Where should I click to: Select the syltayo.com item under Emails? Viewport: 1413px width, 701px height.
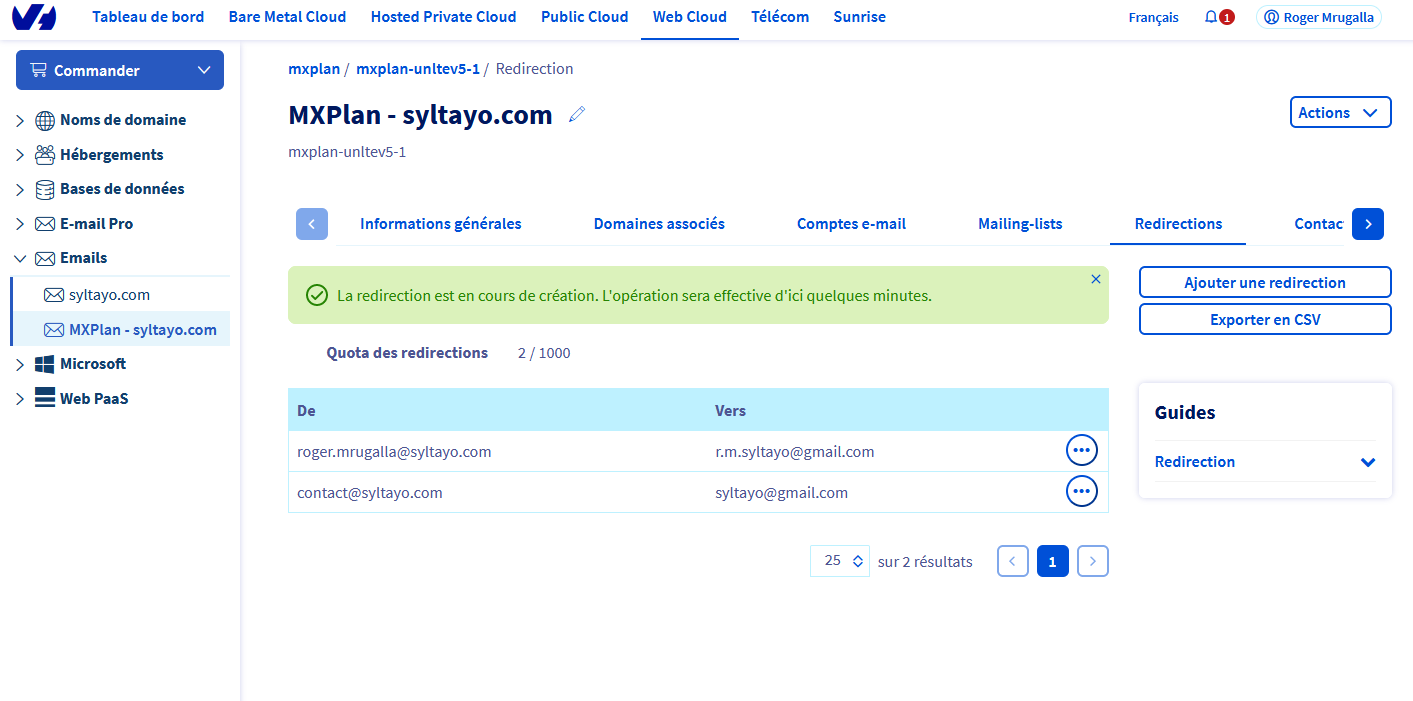coord(109,295)
